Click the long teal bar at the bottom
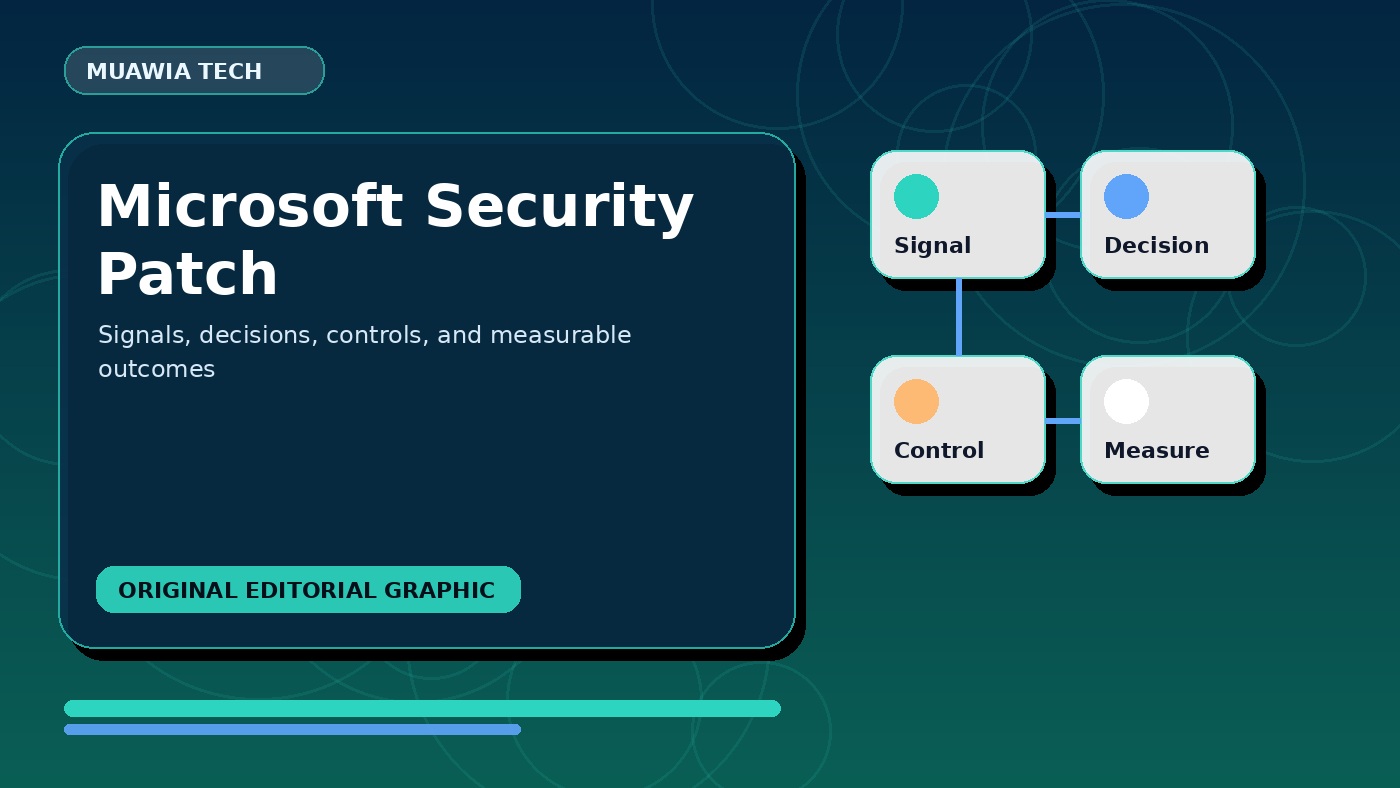1400x788 pixels. coord(422,708)
